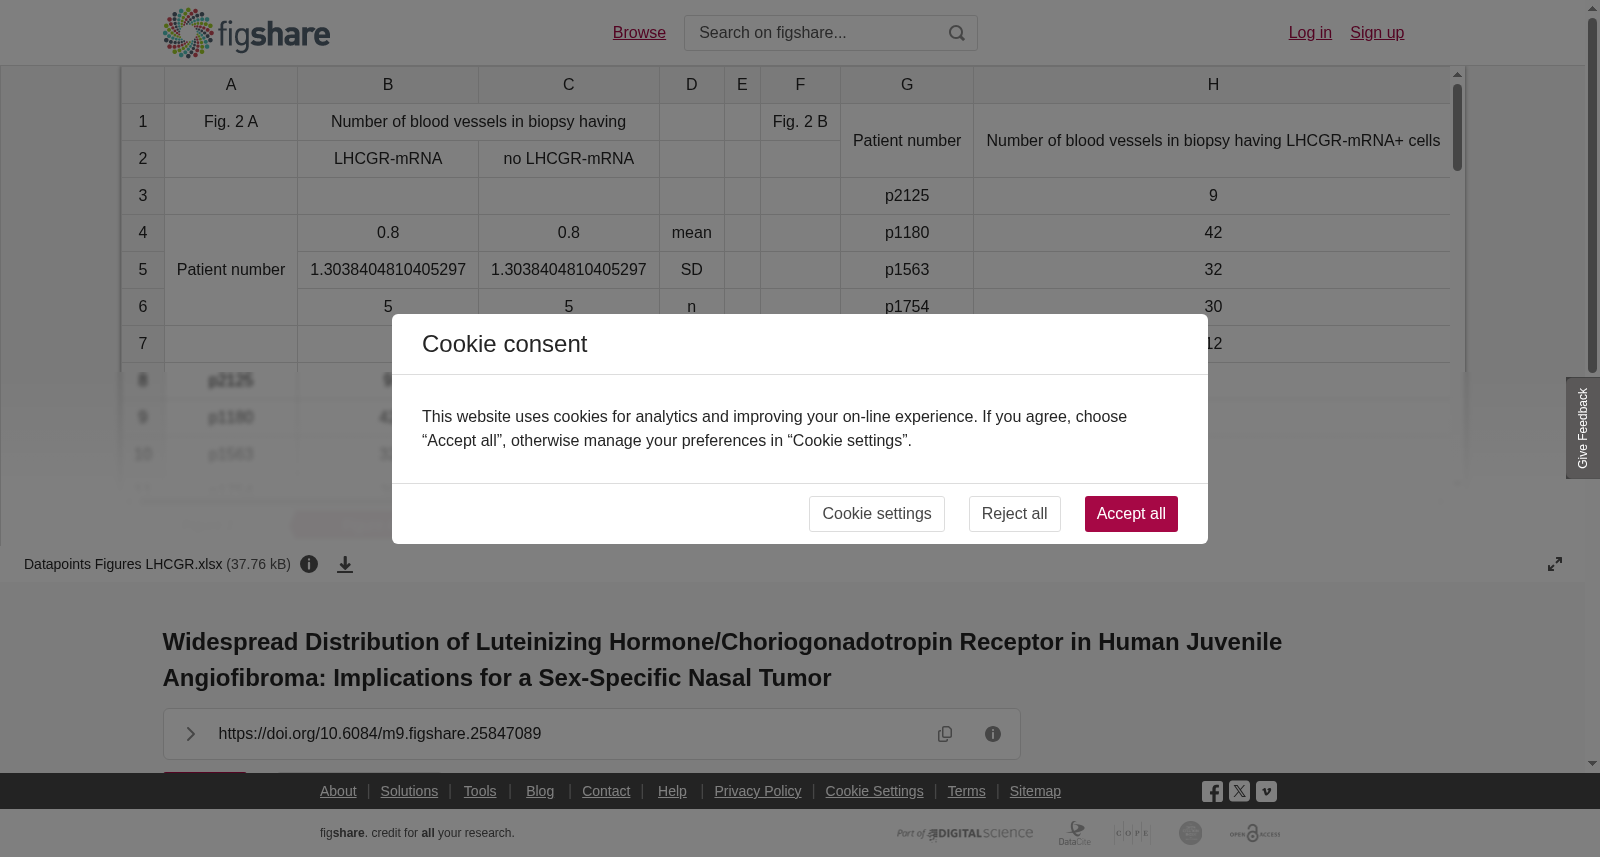
Task: Open figshare X social icon
Action: 1239,791
